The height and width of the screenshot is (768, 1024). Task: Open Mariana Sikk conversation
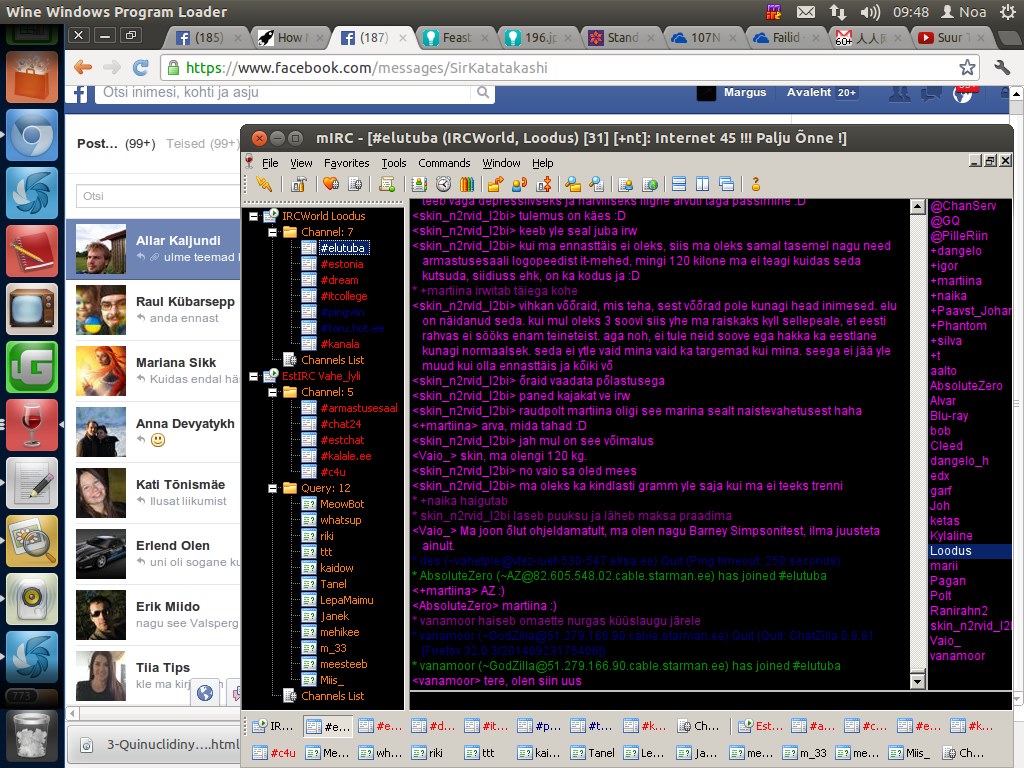click(153, 370)
